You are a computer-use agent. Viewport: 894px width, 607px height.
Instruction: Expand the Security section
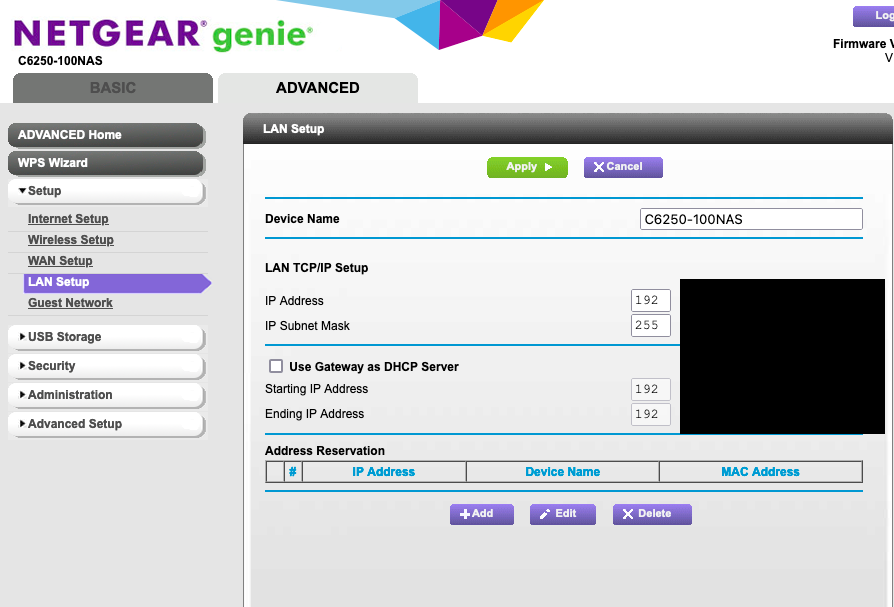(106, 366)
